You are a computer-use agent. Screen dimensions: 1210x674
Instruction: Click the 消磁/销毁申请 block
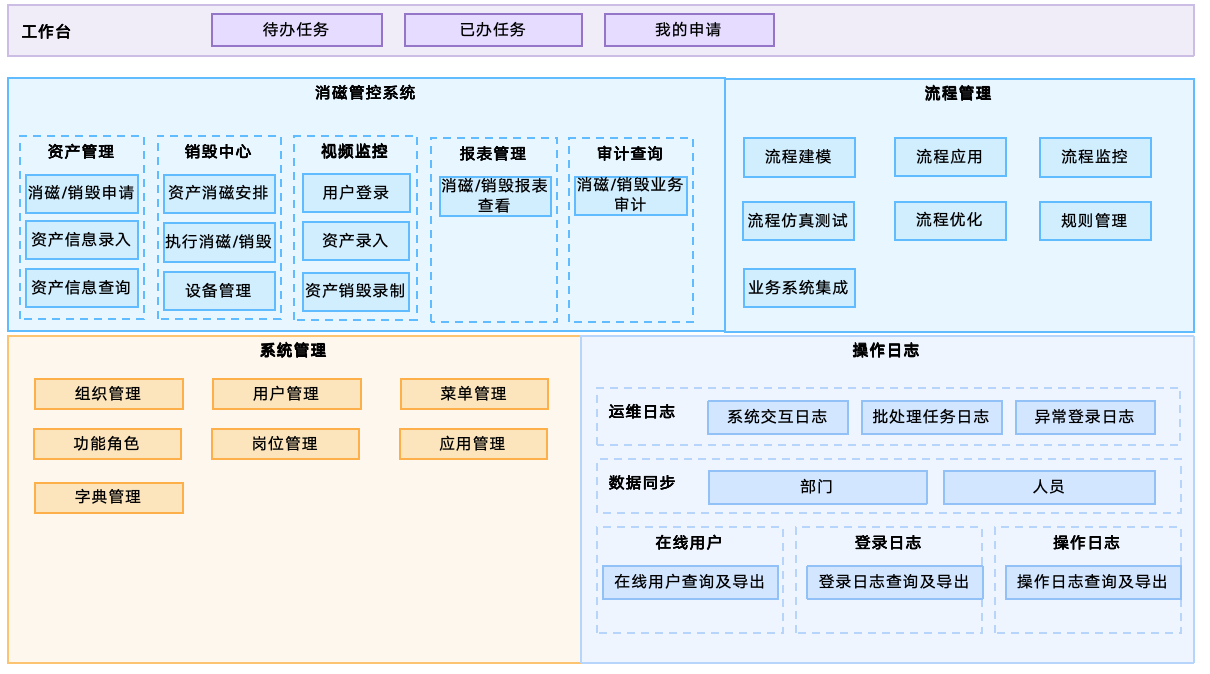click(82, 193)
